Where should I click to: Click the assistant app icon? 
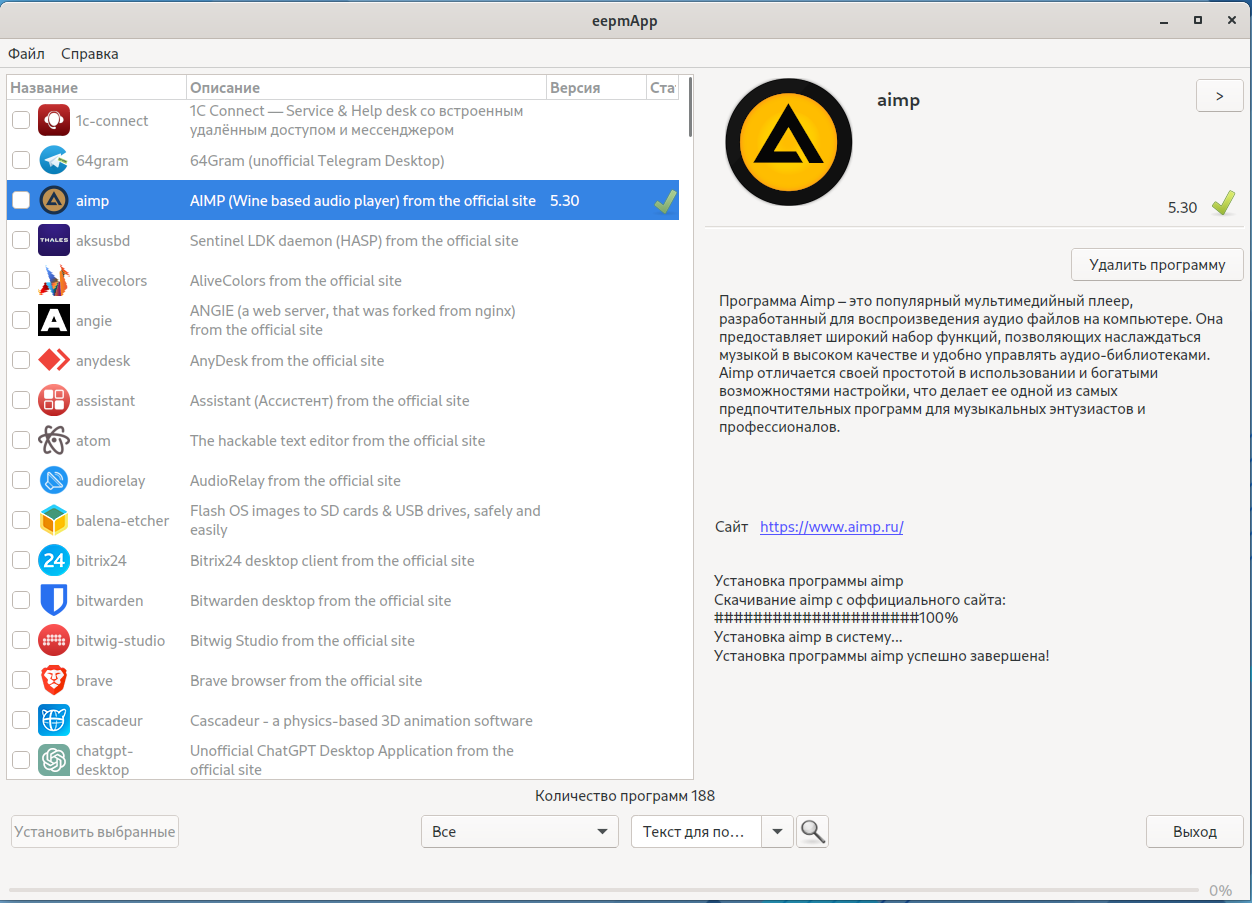pos(54,400)
